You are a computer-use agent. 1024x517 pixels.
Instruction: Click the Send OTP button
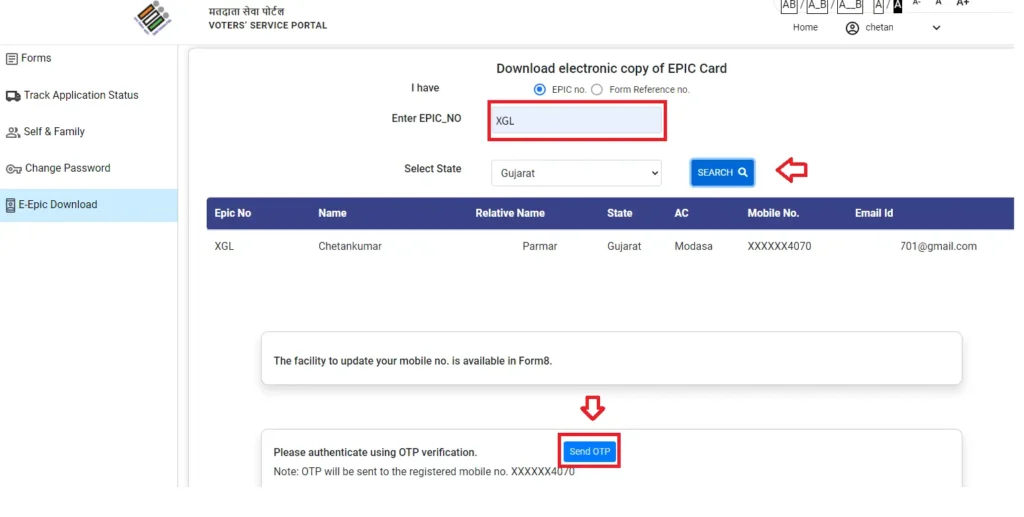[x=589, y=451]
